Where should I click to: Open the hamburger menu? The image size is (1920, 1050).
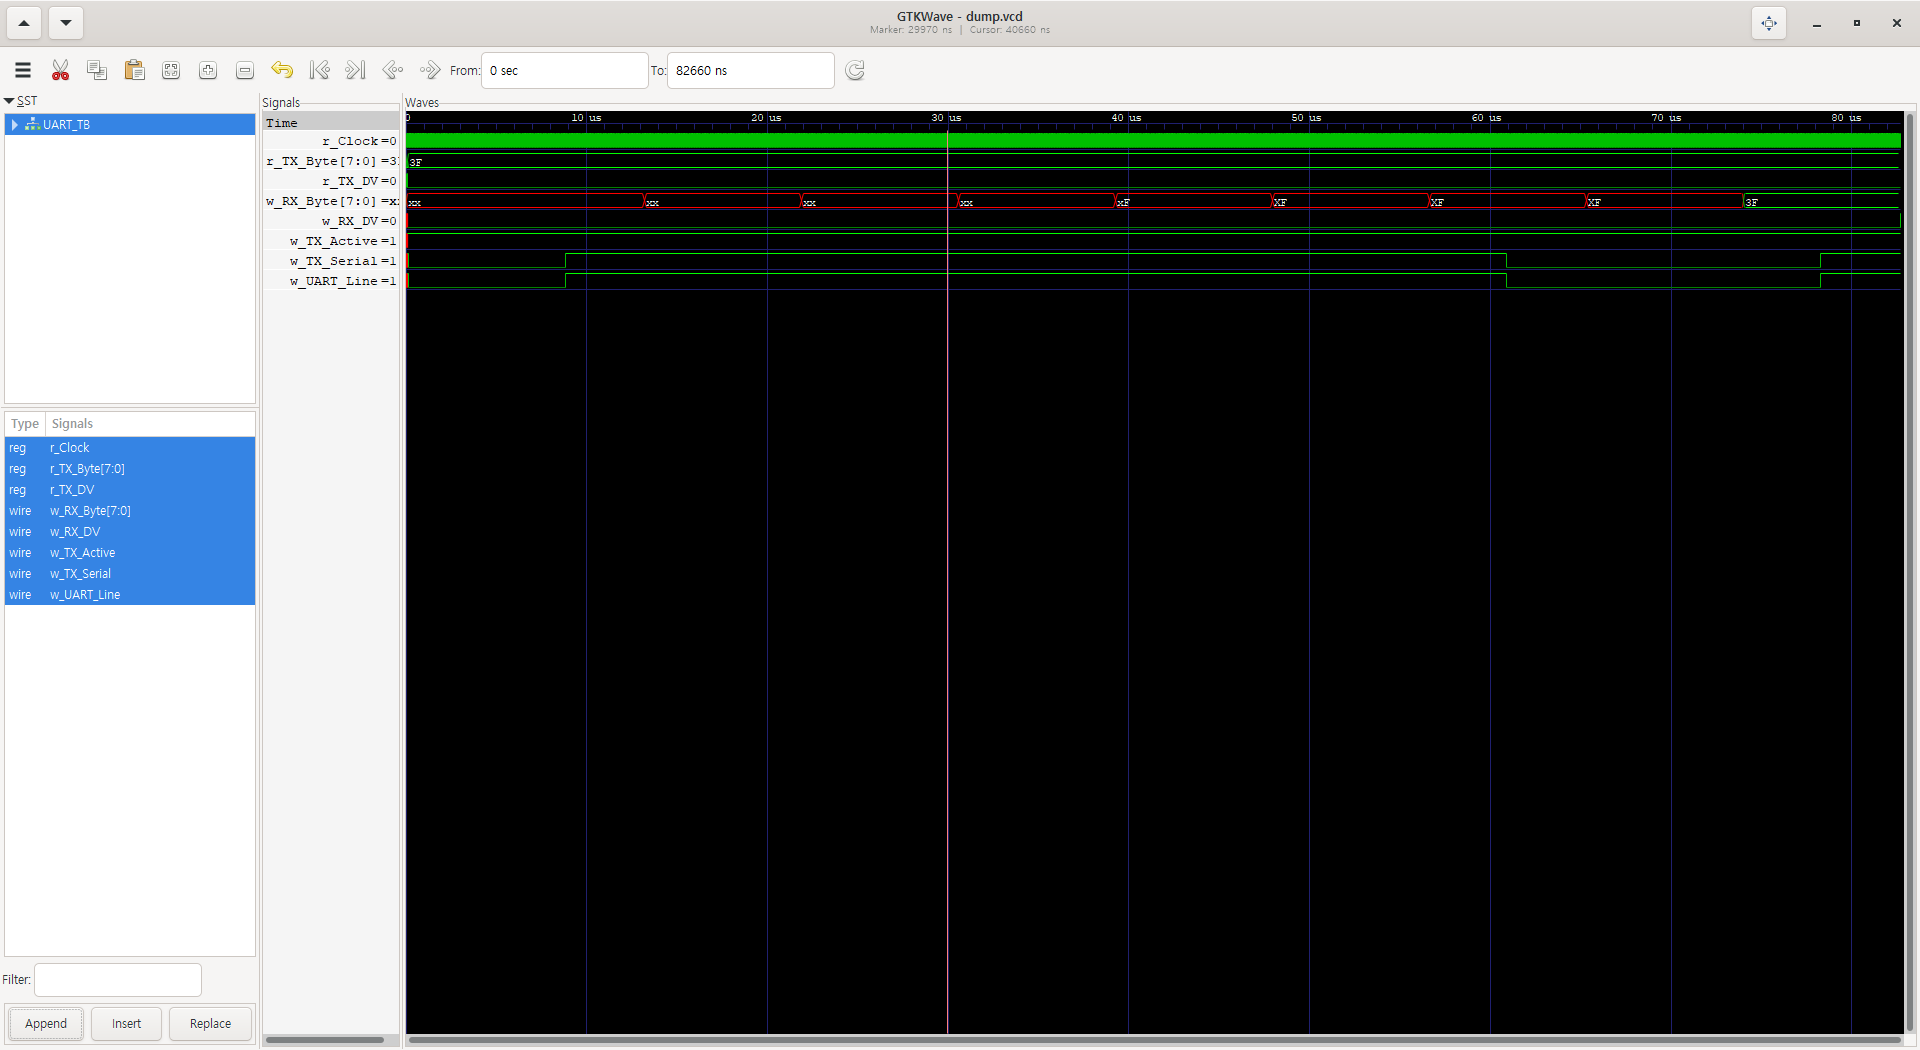click(x=22, y=70)
